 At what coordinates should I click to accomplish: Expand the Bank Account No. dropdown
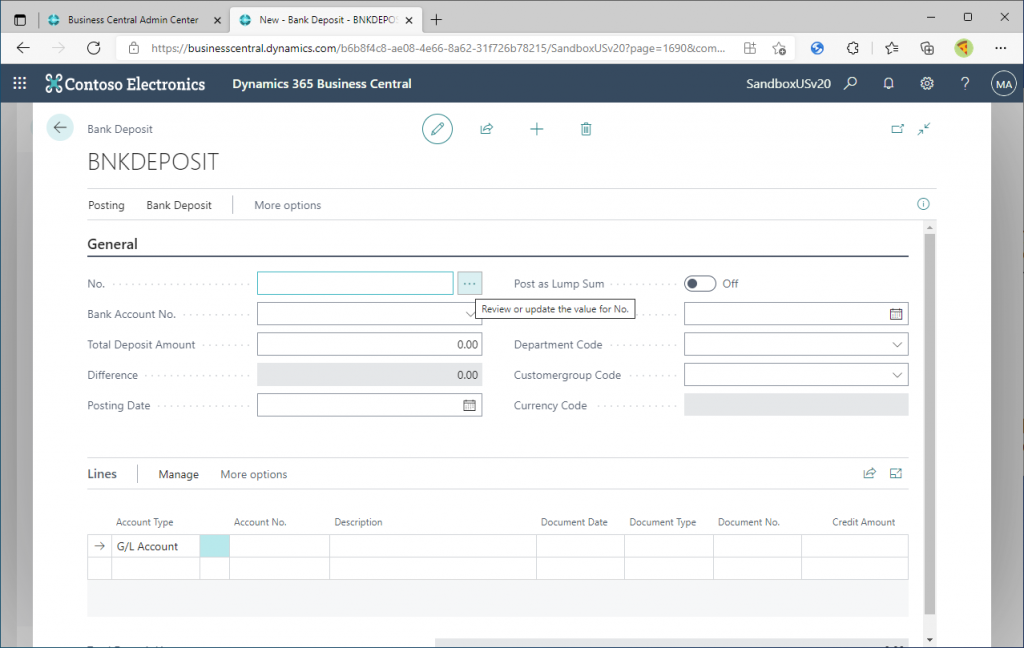point(469,314)
